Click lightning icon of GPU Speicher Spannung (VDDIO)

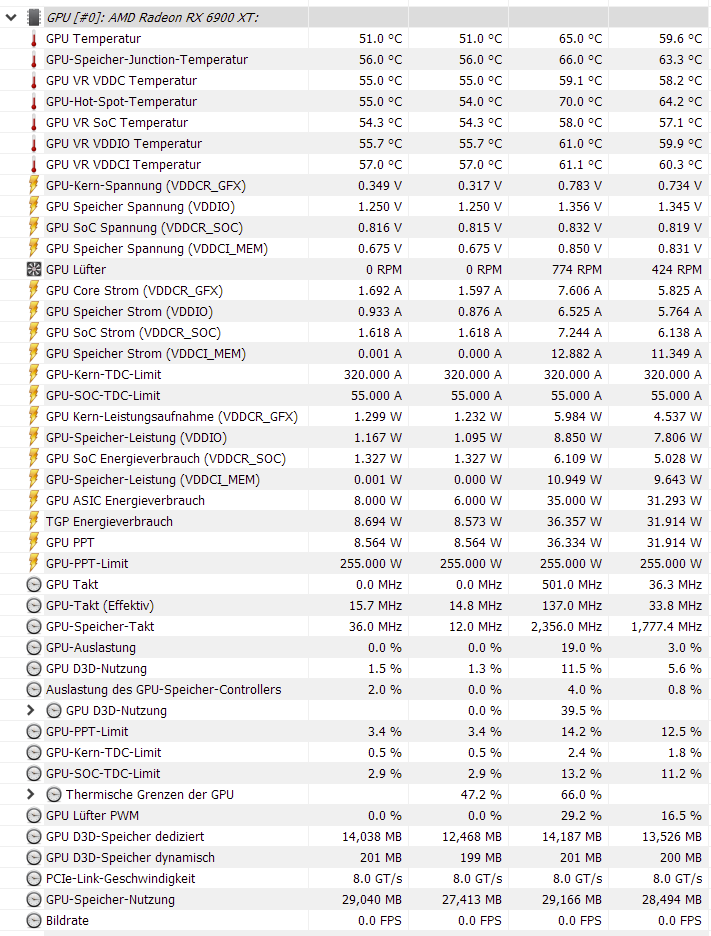pos(34,207)
